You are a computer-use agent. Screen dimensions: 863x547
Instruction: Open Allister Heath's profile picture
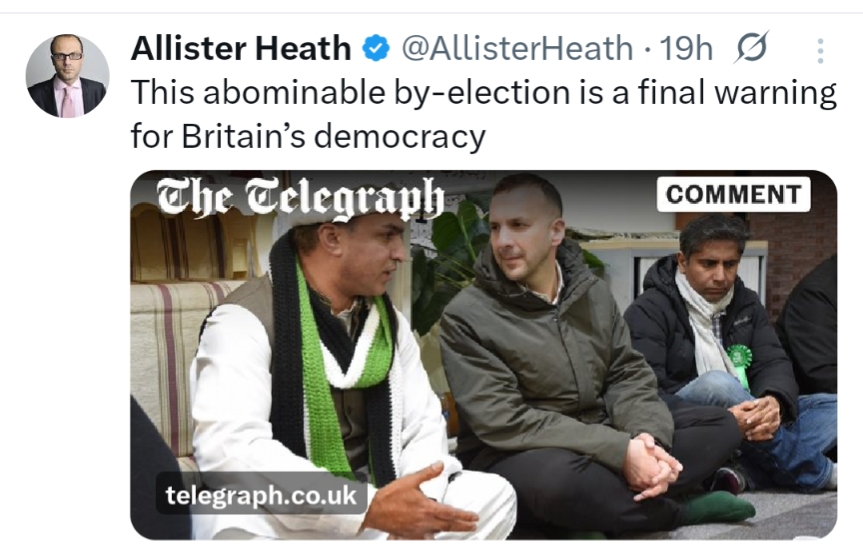[x=67, y=76]
